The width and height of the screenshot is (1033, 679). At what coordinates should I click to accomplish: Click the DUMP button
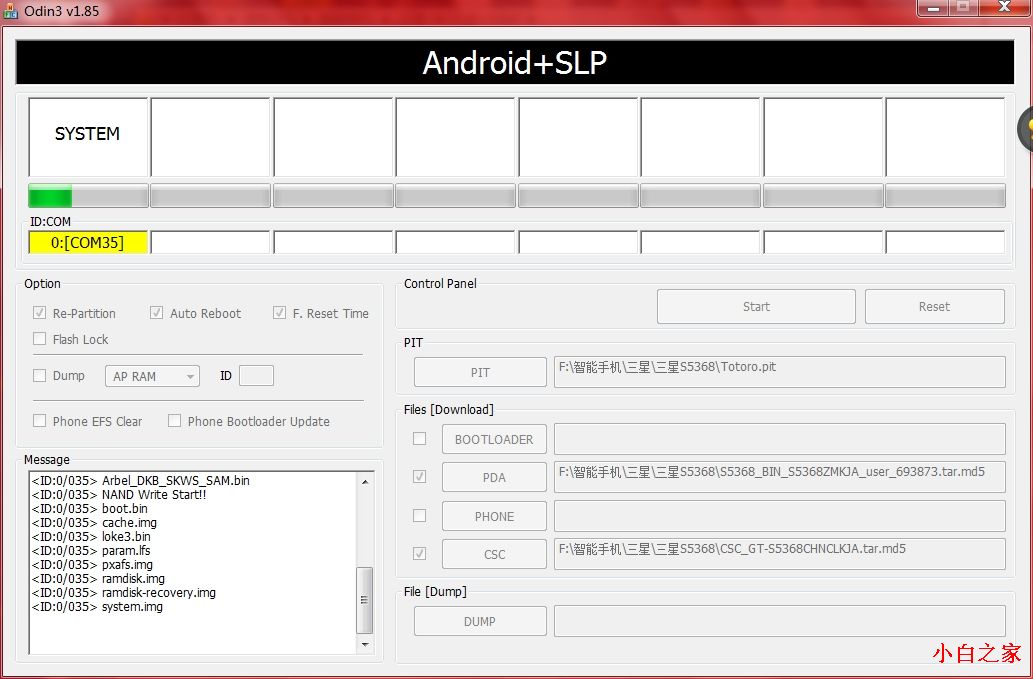480,621
